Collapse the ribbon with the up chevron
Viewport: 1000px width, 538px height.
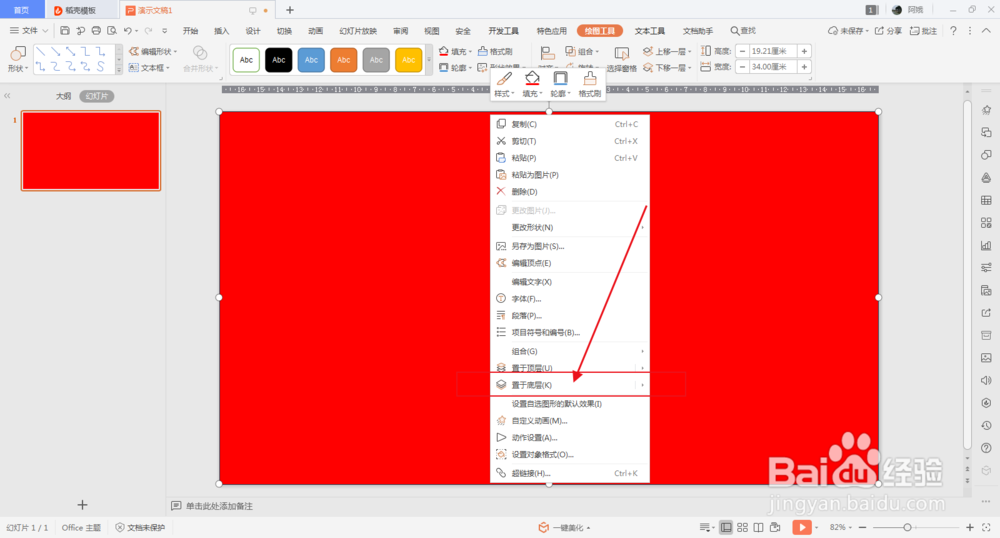click(x=986, y=31)
